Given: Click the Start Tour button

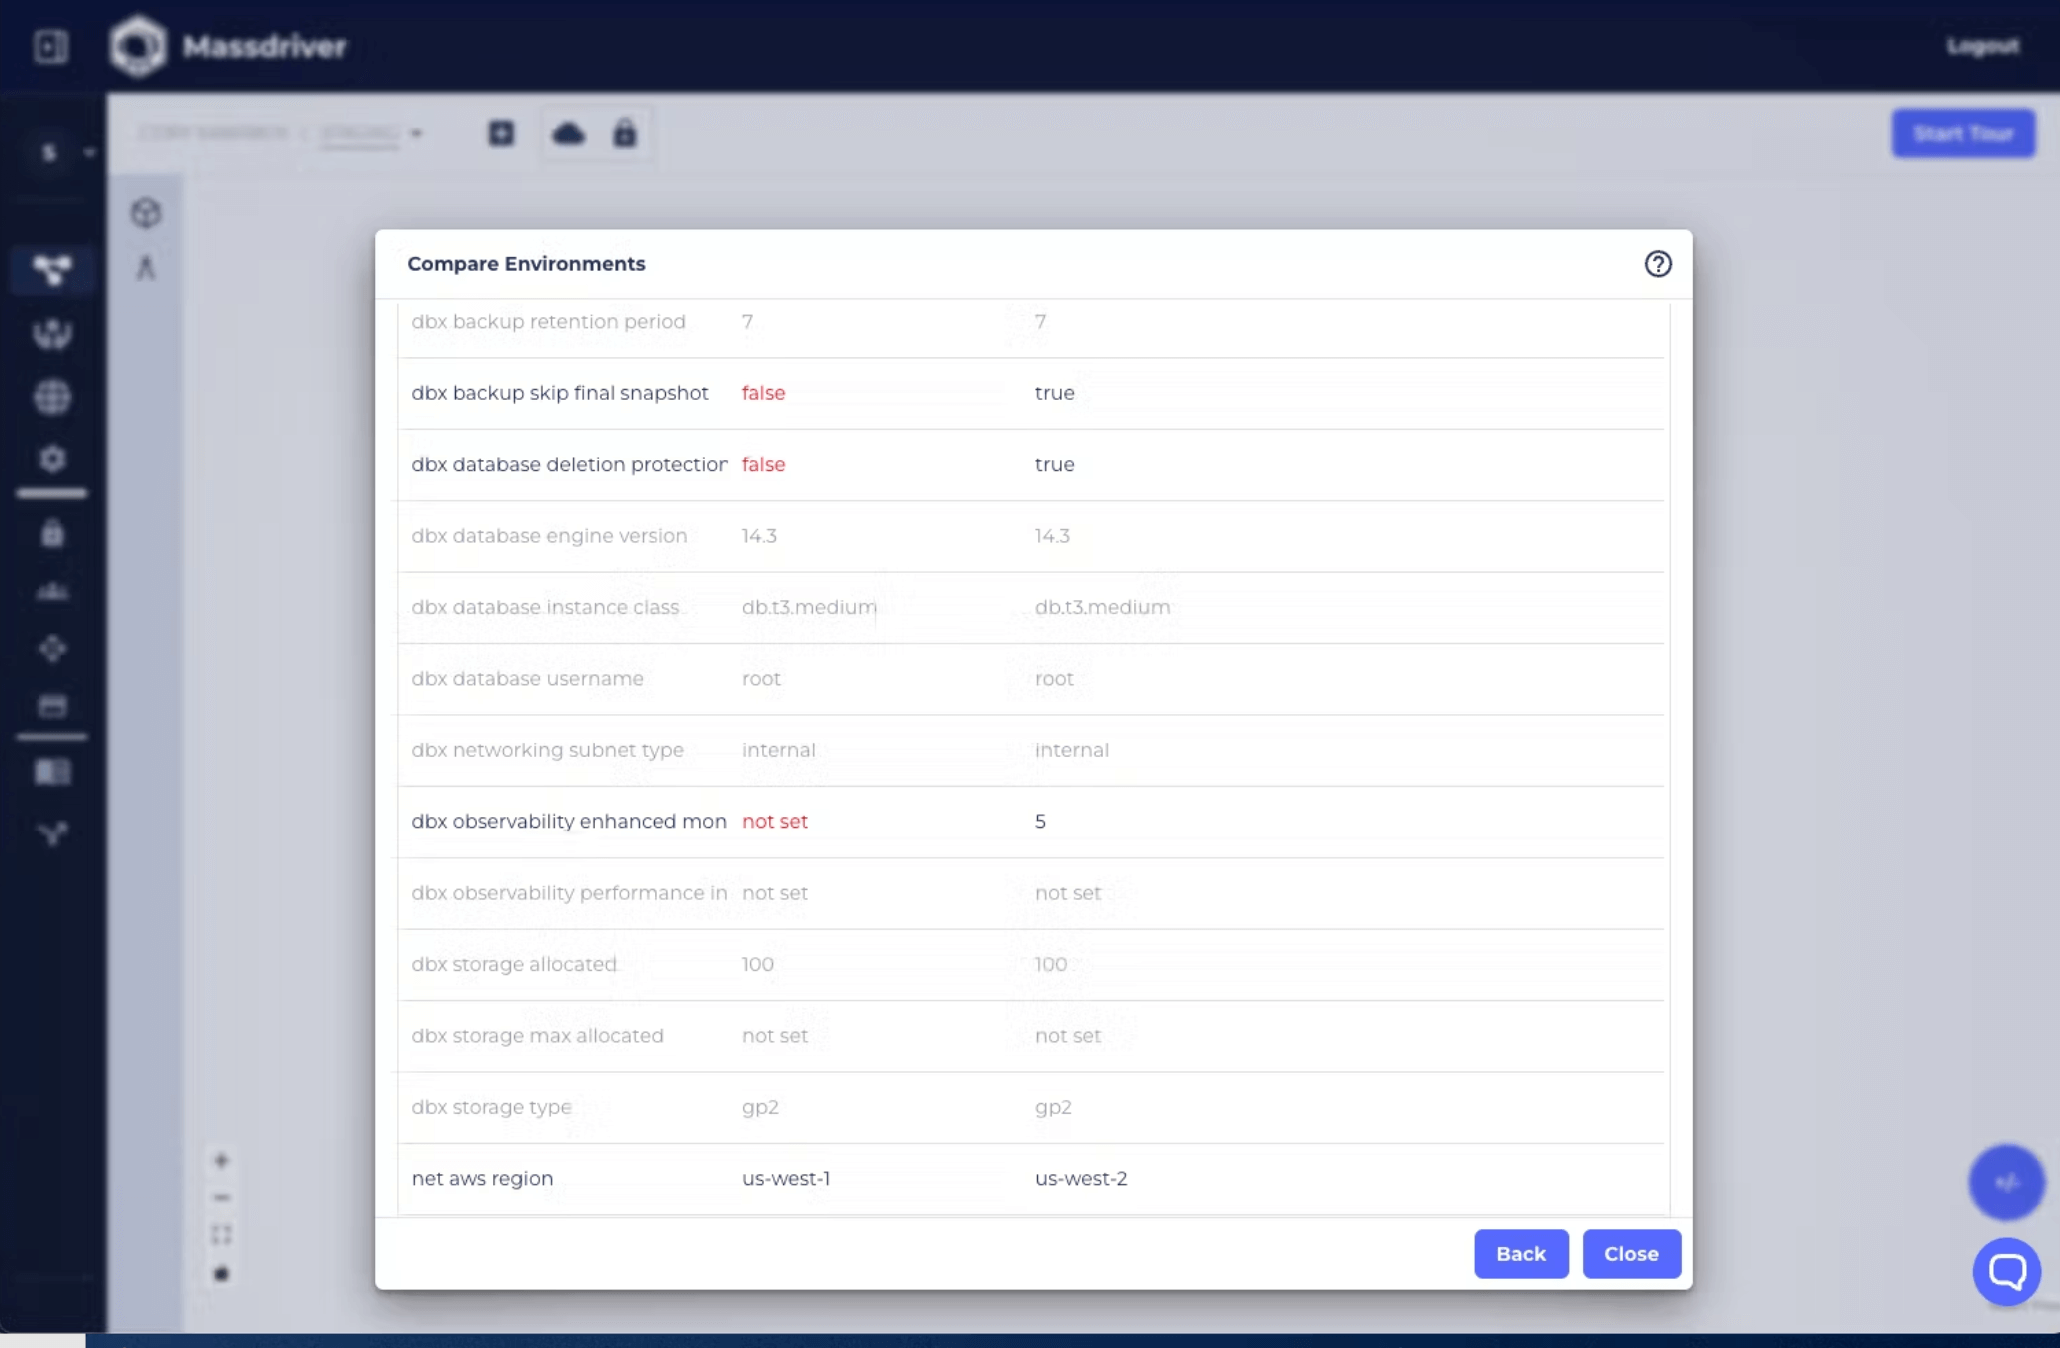Looking at the screenshot, I should click(1962, 133).
